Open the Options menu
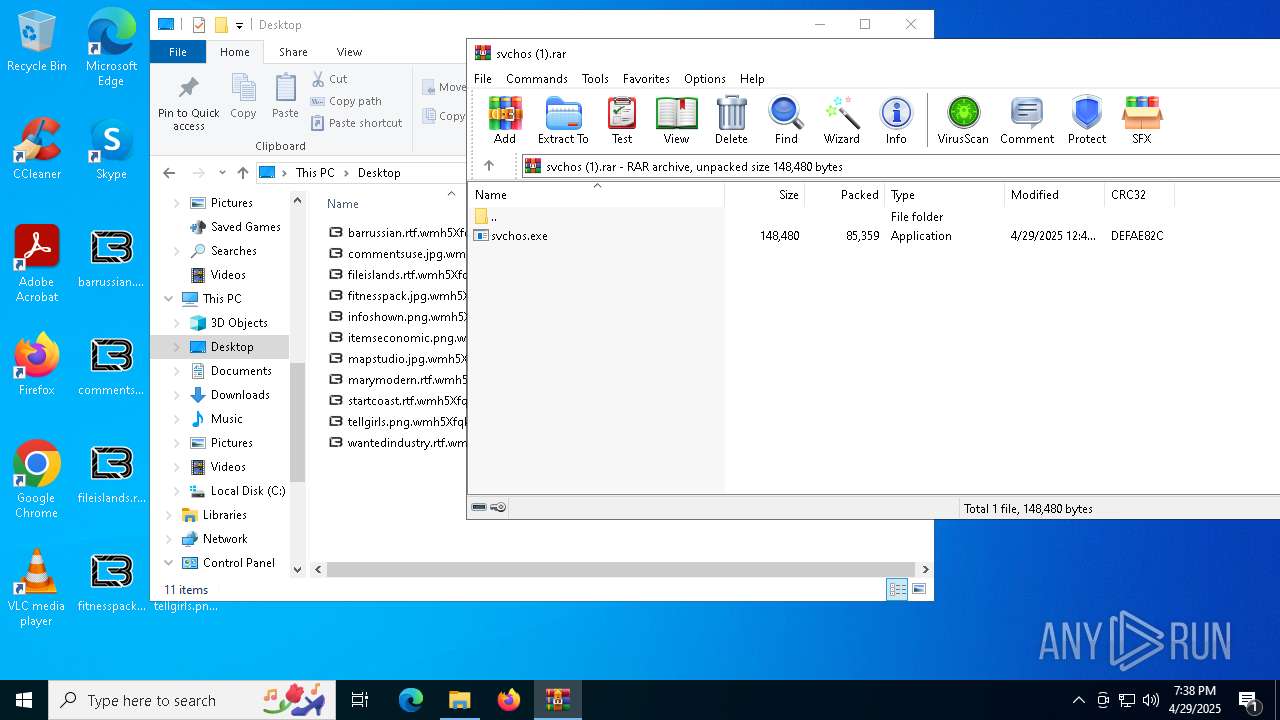This screenshot has height=720, width=1280. click(705, 79)
